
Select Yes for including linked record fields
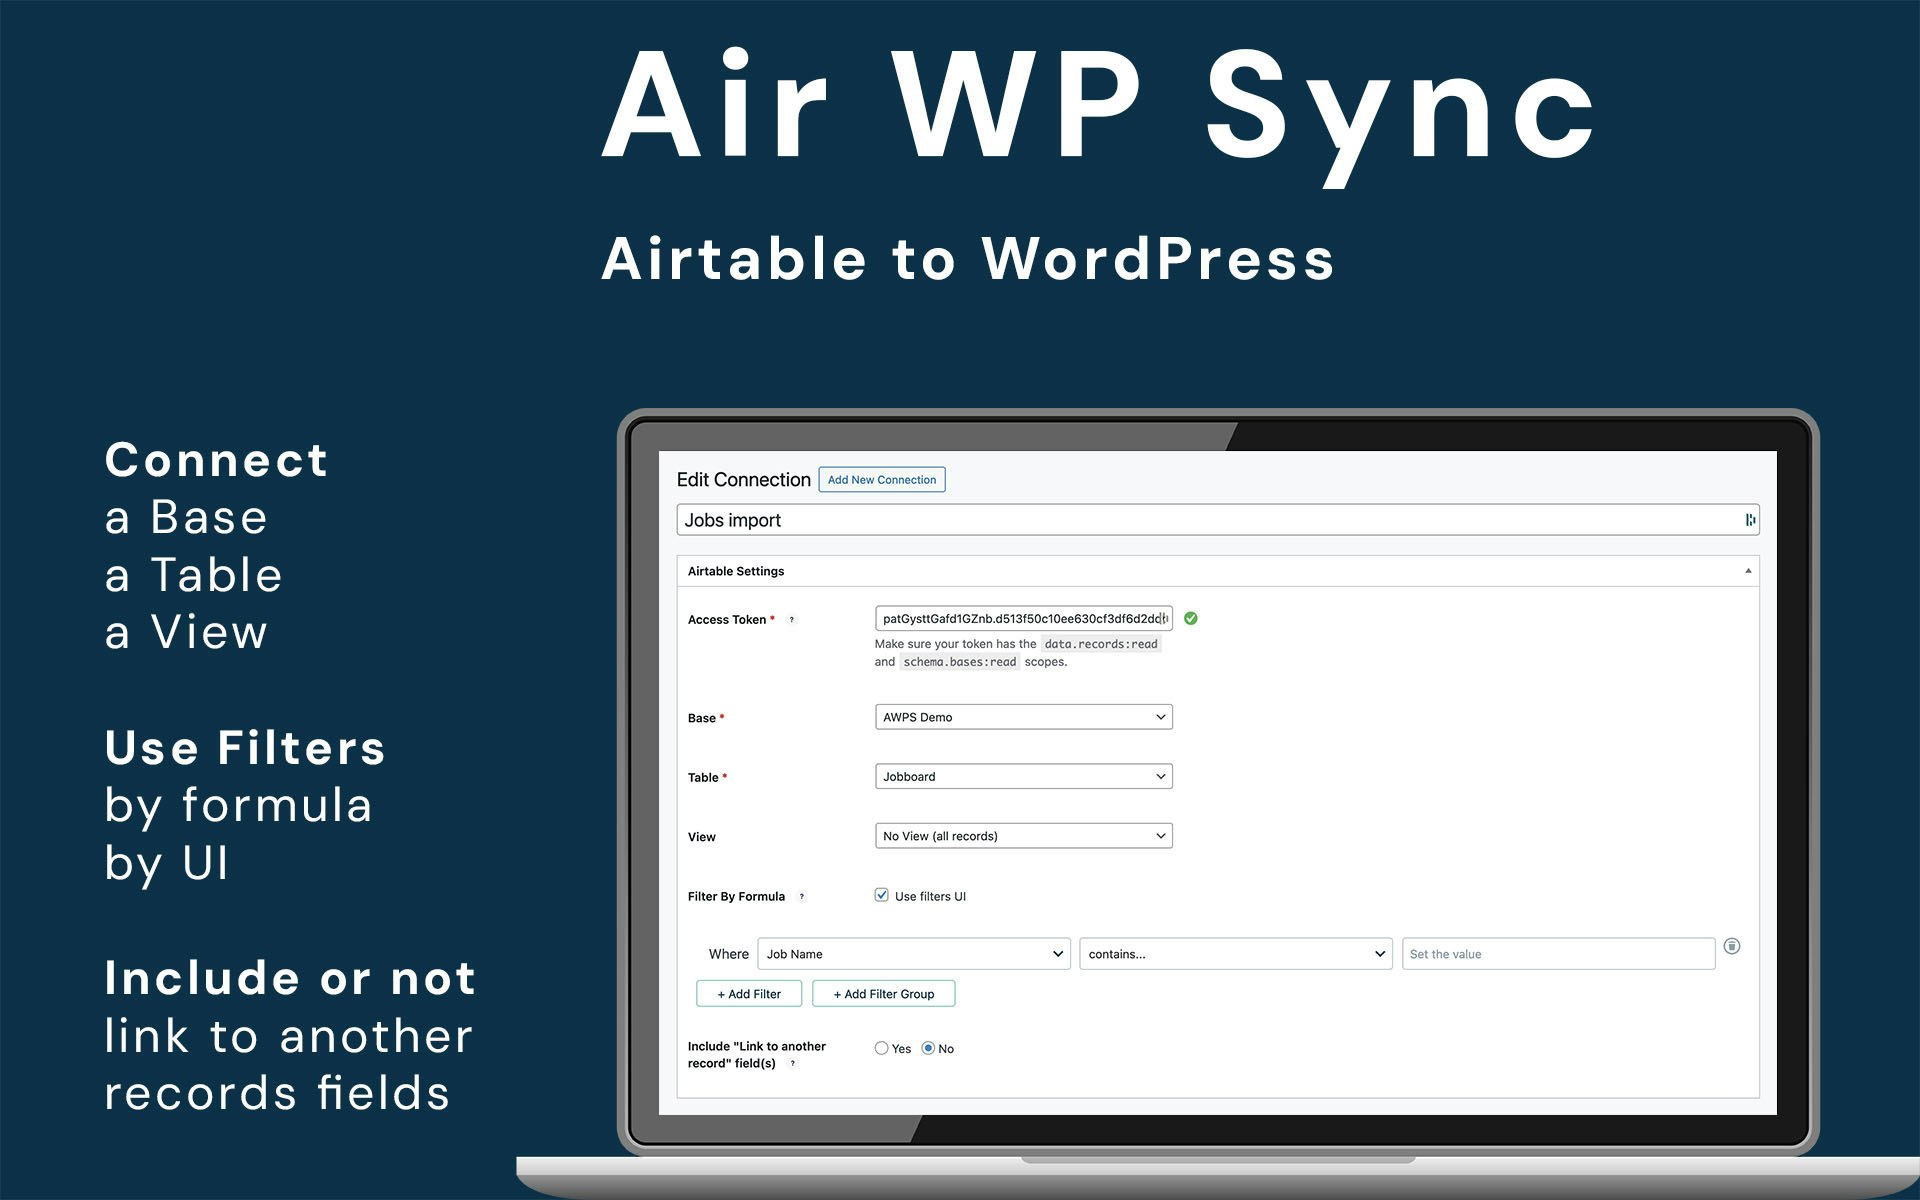(881, 1048)
